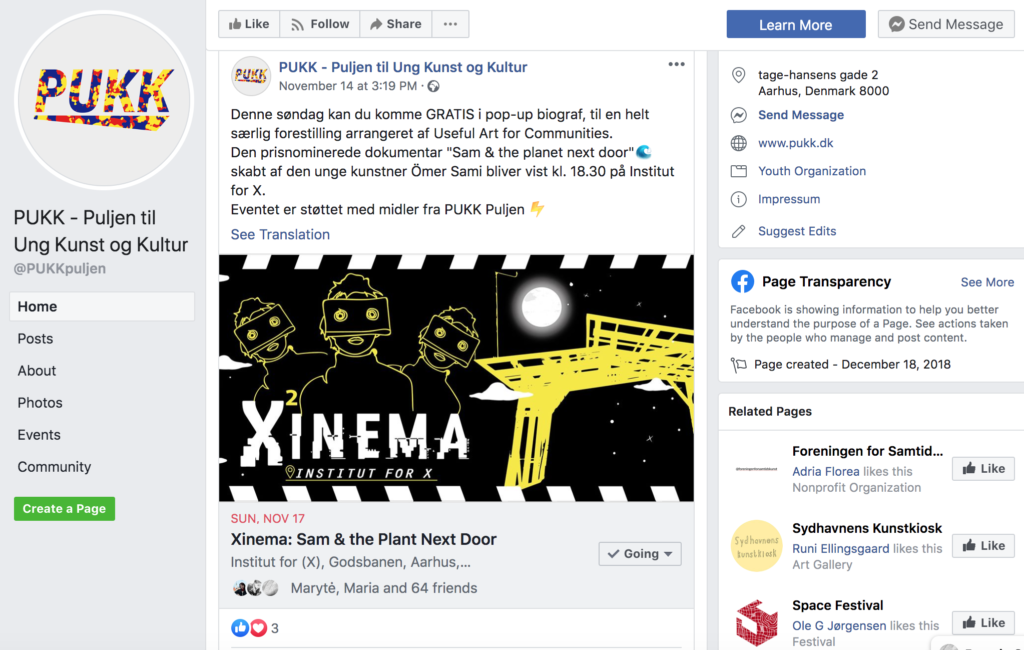Open the Sydhavnens Kunstkiosk page name
Screen dimensions: 1024x650
(x=867, y=528)
